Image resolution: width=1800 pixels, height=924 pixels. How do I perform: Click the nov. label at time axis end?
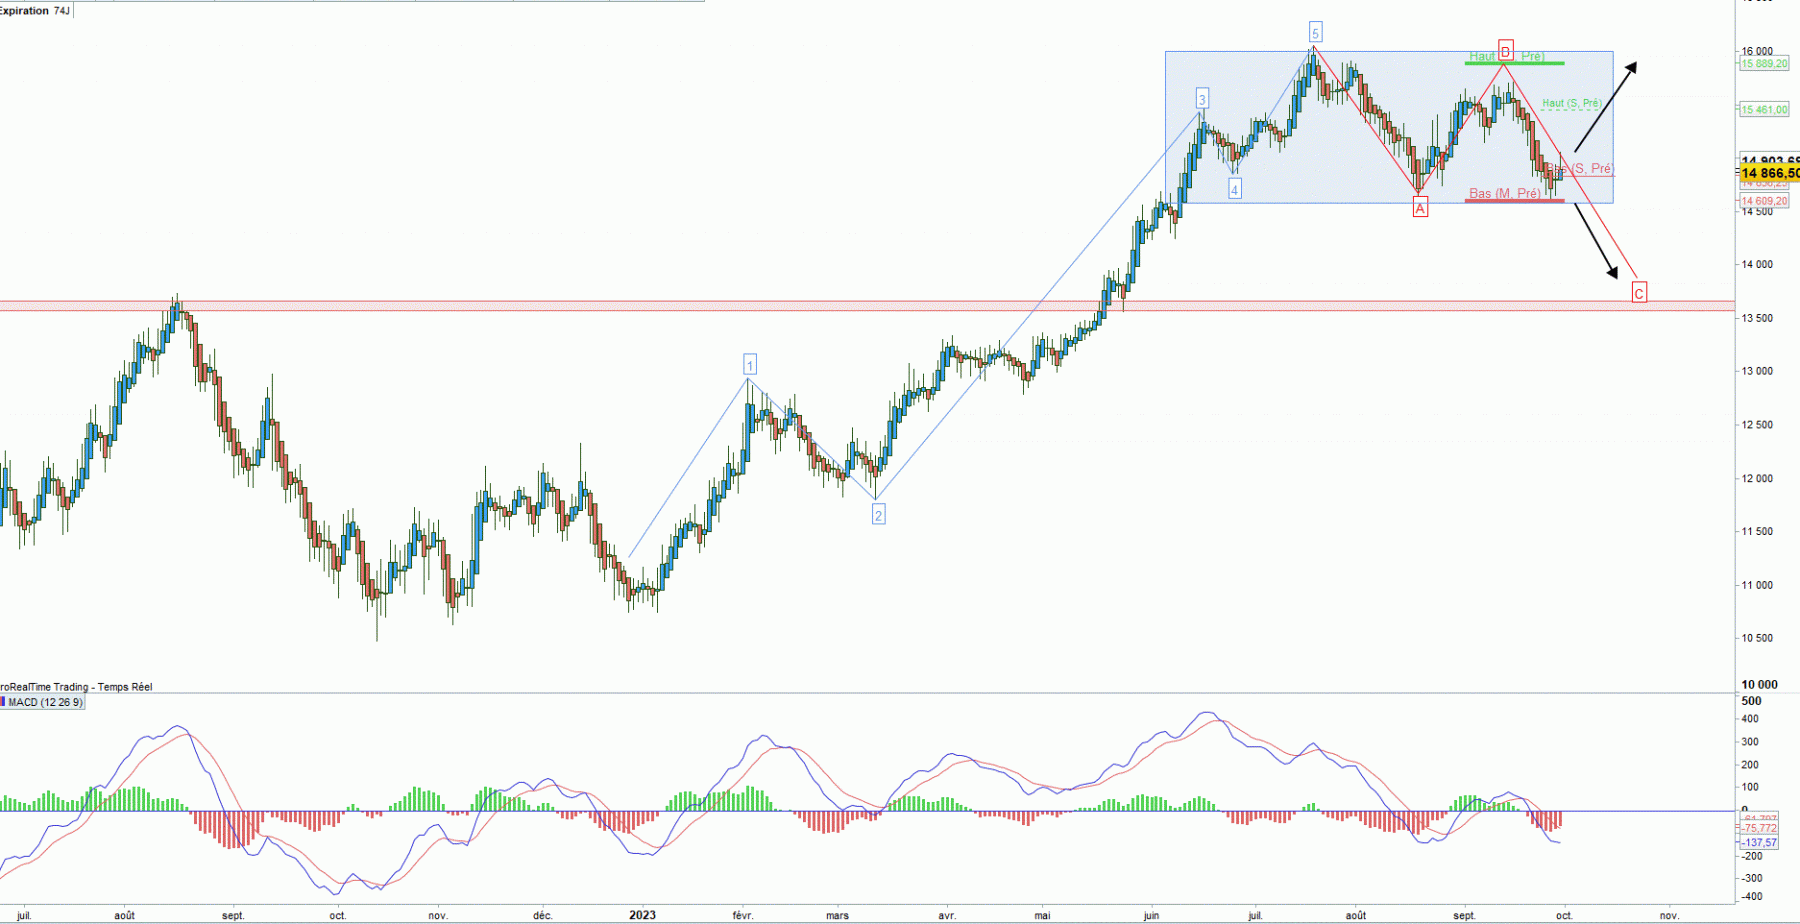(x=1669, y=915)
